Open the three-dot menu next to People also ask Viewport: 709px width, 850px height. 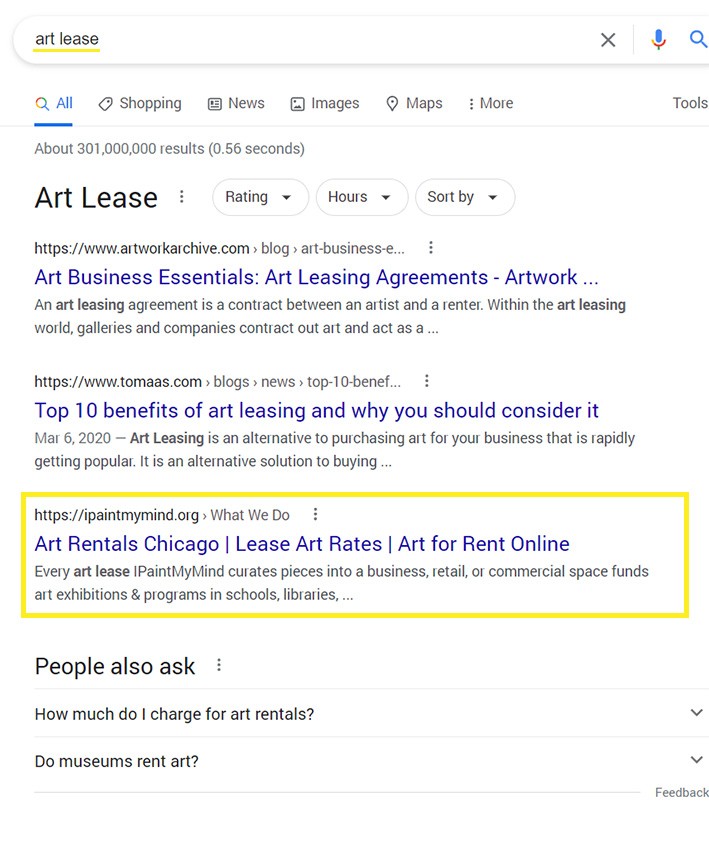[219, 666]
